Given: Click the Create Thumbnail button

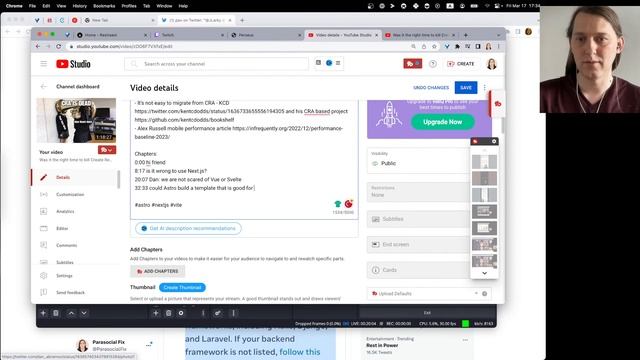Looking at the screenshot, I should pos(182,287).
